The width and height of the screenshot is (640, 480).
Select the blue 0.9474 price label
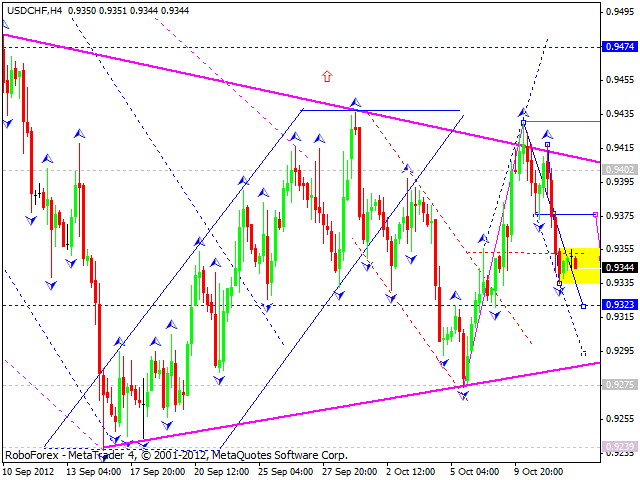(620, 47)
